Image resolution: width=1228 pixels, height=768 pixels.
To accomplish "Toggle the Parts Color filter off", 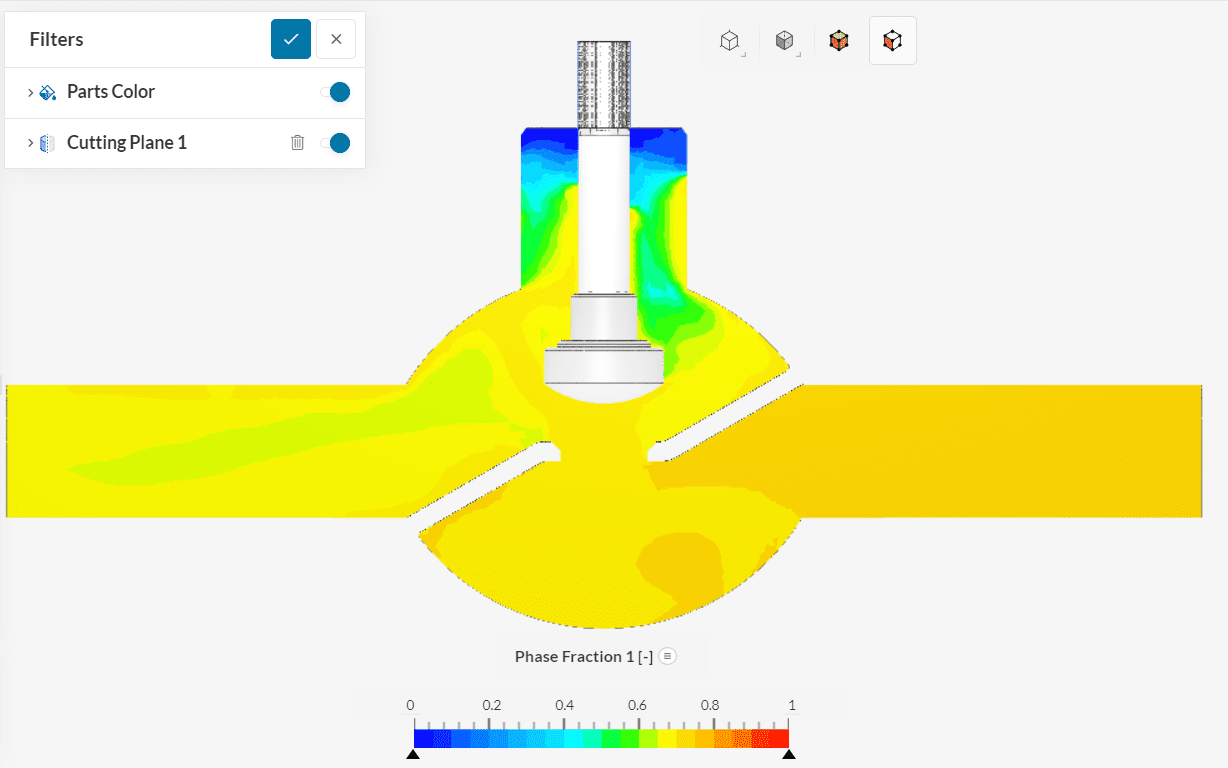I will pos(337,92).
